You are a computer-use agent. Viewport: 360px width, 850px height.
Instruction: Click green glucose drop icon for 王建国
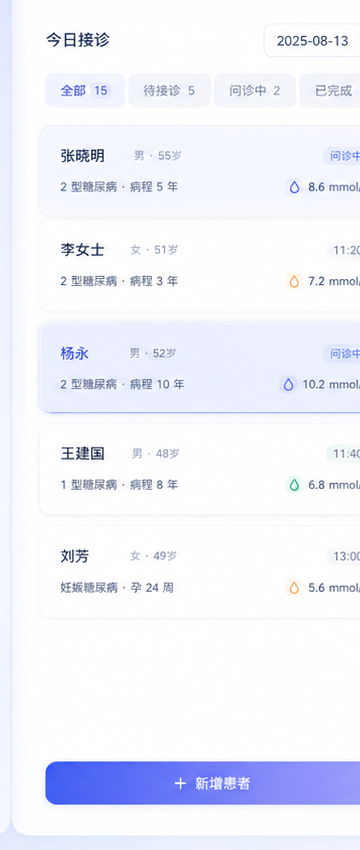click(294, 485)
